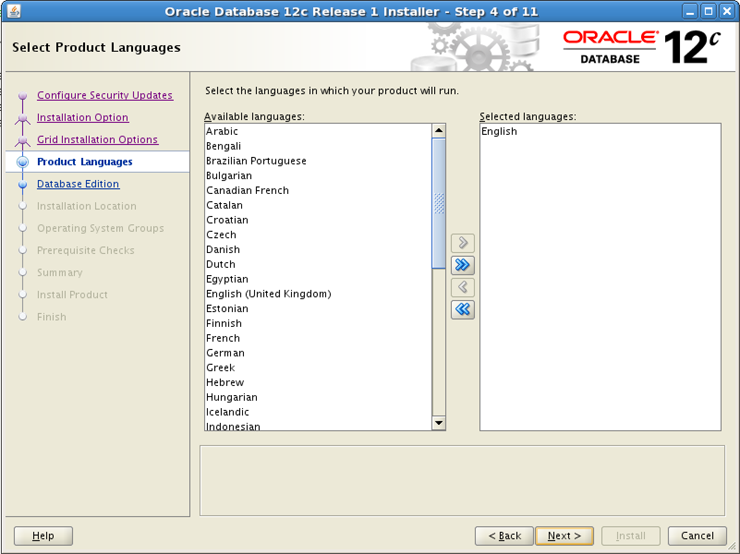Select Bulgarian in available languages
Screen dimensions: 740x554
pyautogui.click(x=318, y=176)
